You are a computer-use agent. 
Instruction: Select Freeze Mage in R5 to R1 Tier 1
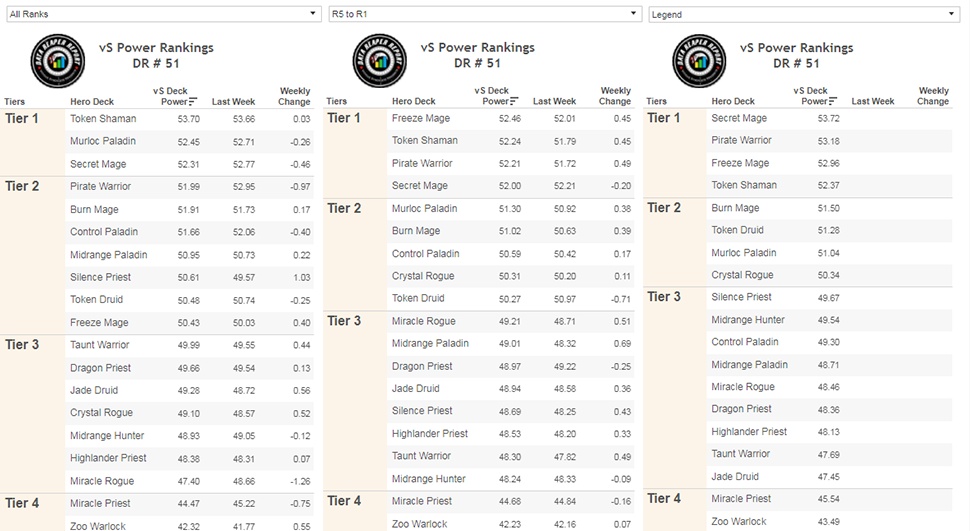pyautogui.click(x=421, y=118)
